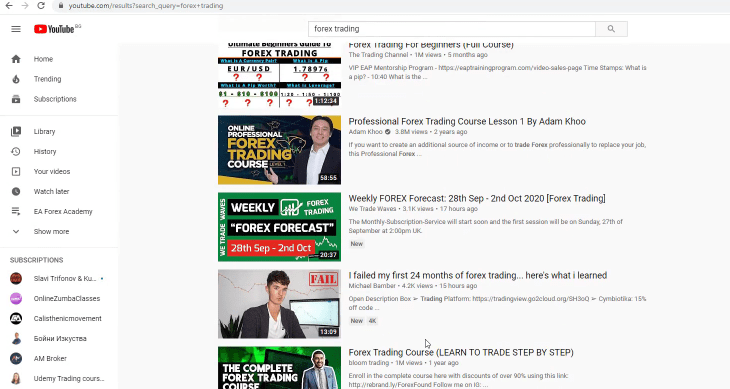Viewport: 730px width, 389px height.
Task: Click the browser forward arrow
Action: pyautogui.click(x=25, y=6)
